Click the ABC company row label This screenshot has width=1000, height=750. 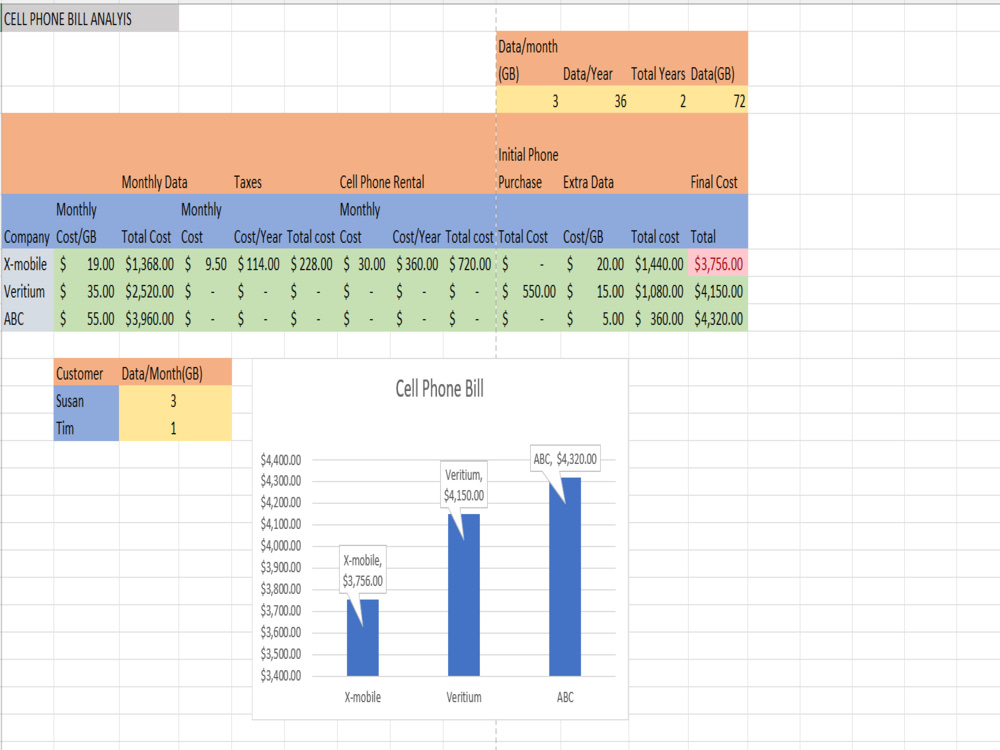[x=27, y=318]
